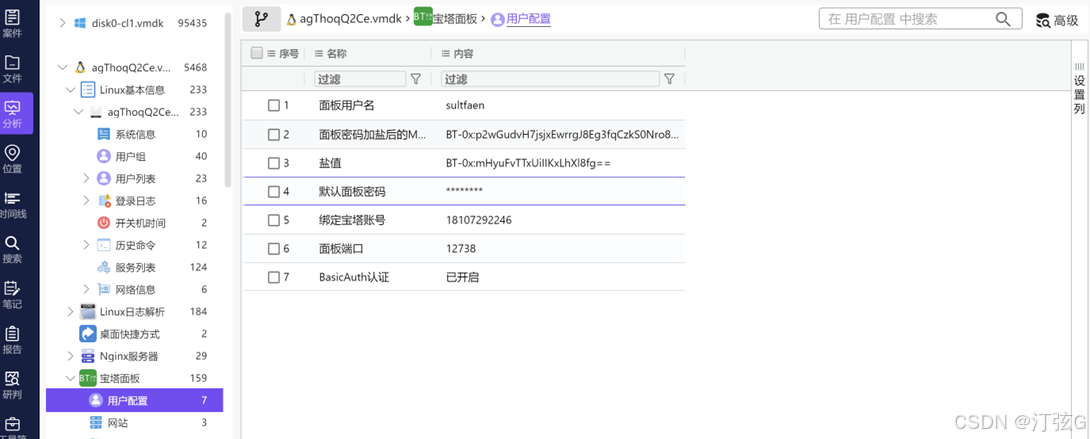The width and height of the screenshot is (1090, 439).
Task: Click agThoqQ2Ce.vmdk in the breadcrumb
Action: point(351,19)
